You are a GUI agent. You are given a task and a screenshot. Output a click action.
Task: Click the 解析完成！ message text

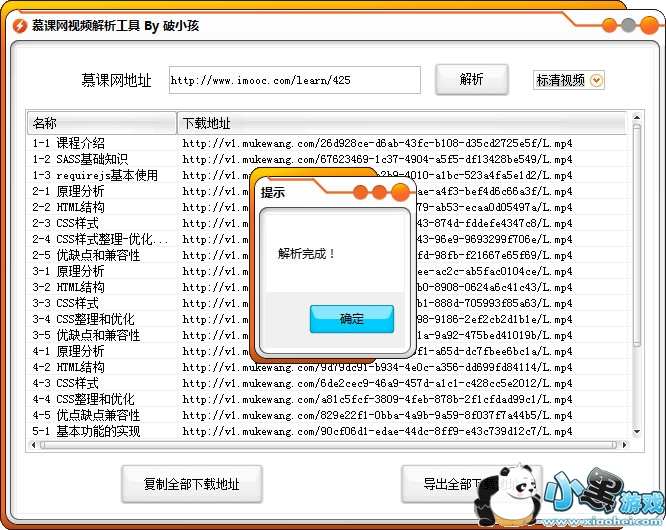click(x=306, y=254)
